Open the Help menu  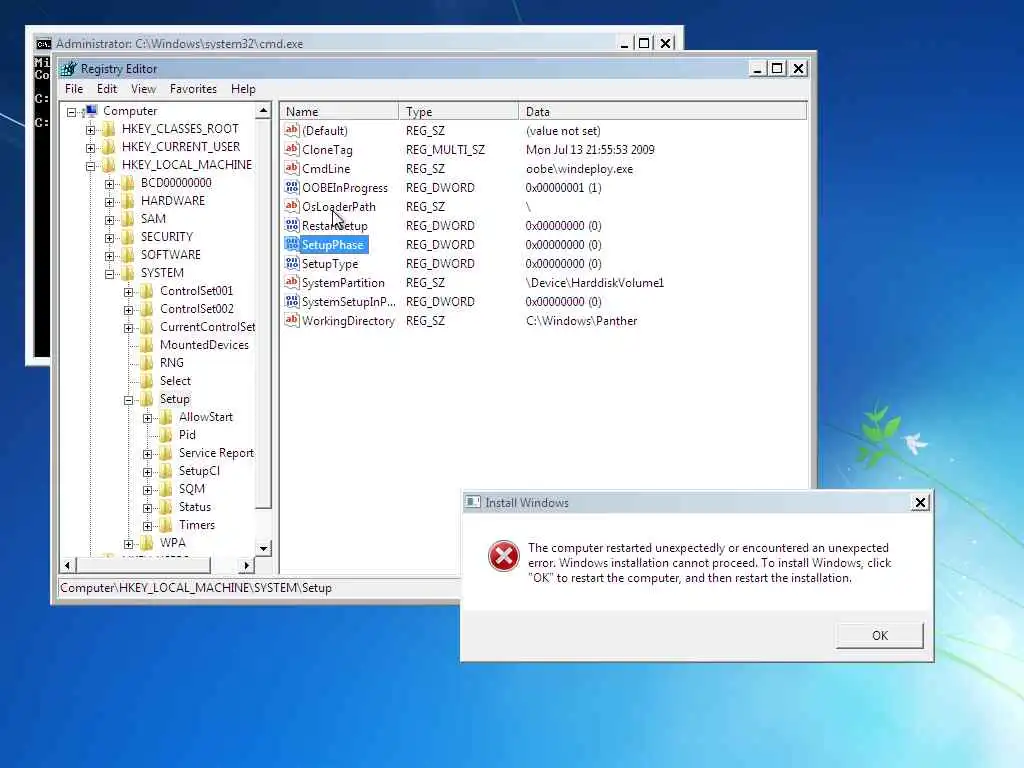(x=243, y=89)
